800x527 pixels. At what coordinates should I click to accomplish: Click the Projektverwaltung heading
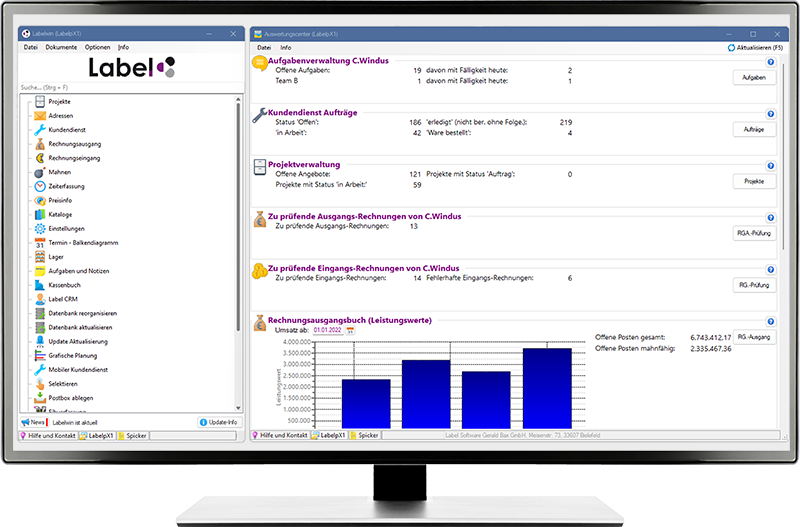[x=304, y=165]
